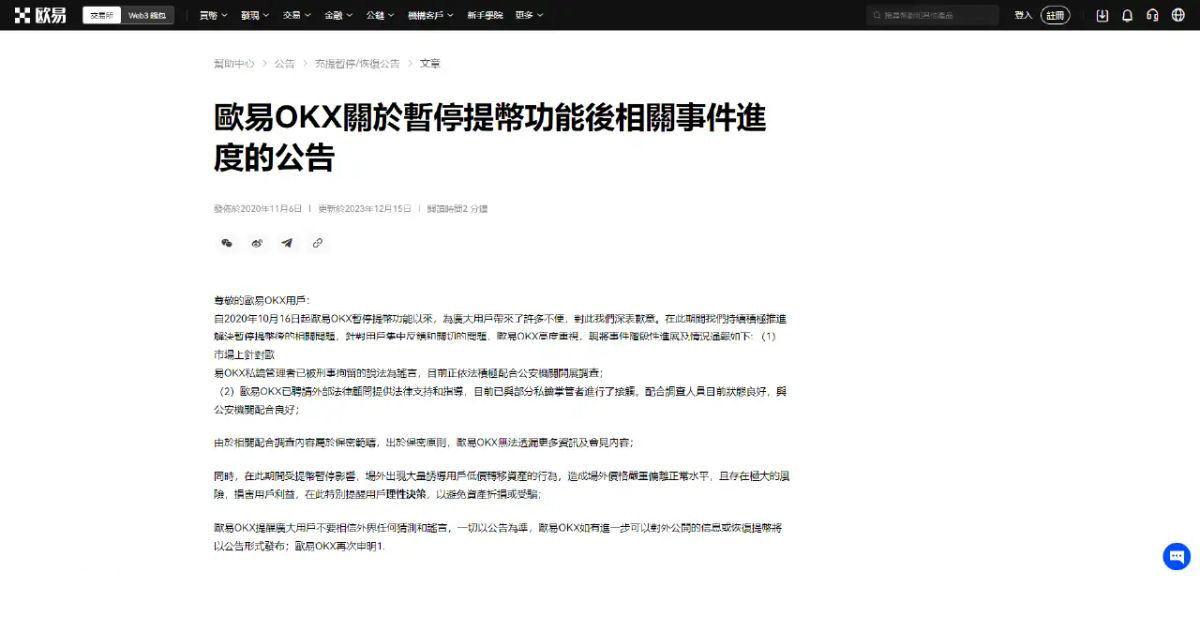1200x617 pixels.
Task: Click the OKX 欧易 logo
Action: point(40,15)
